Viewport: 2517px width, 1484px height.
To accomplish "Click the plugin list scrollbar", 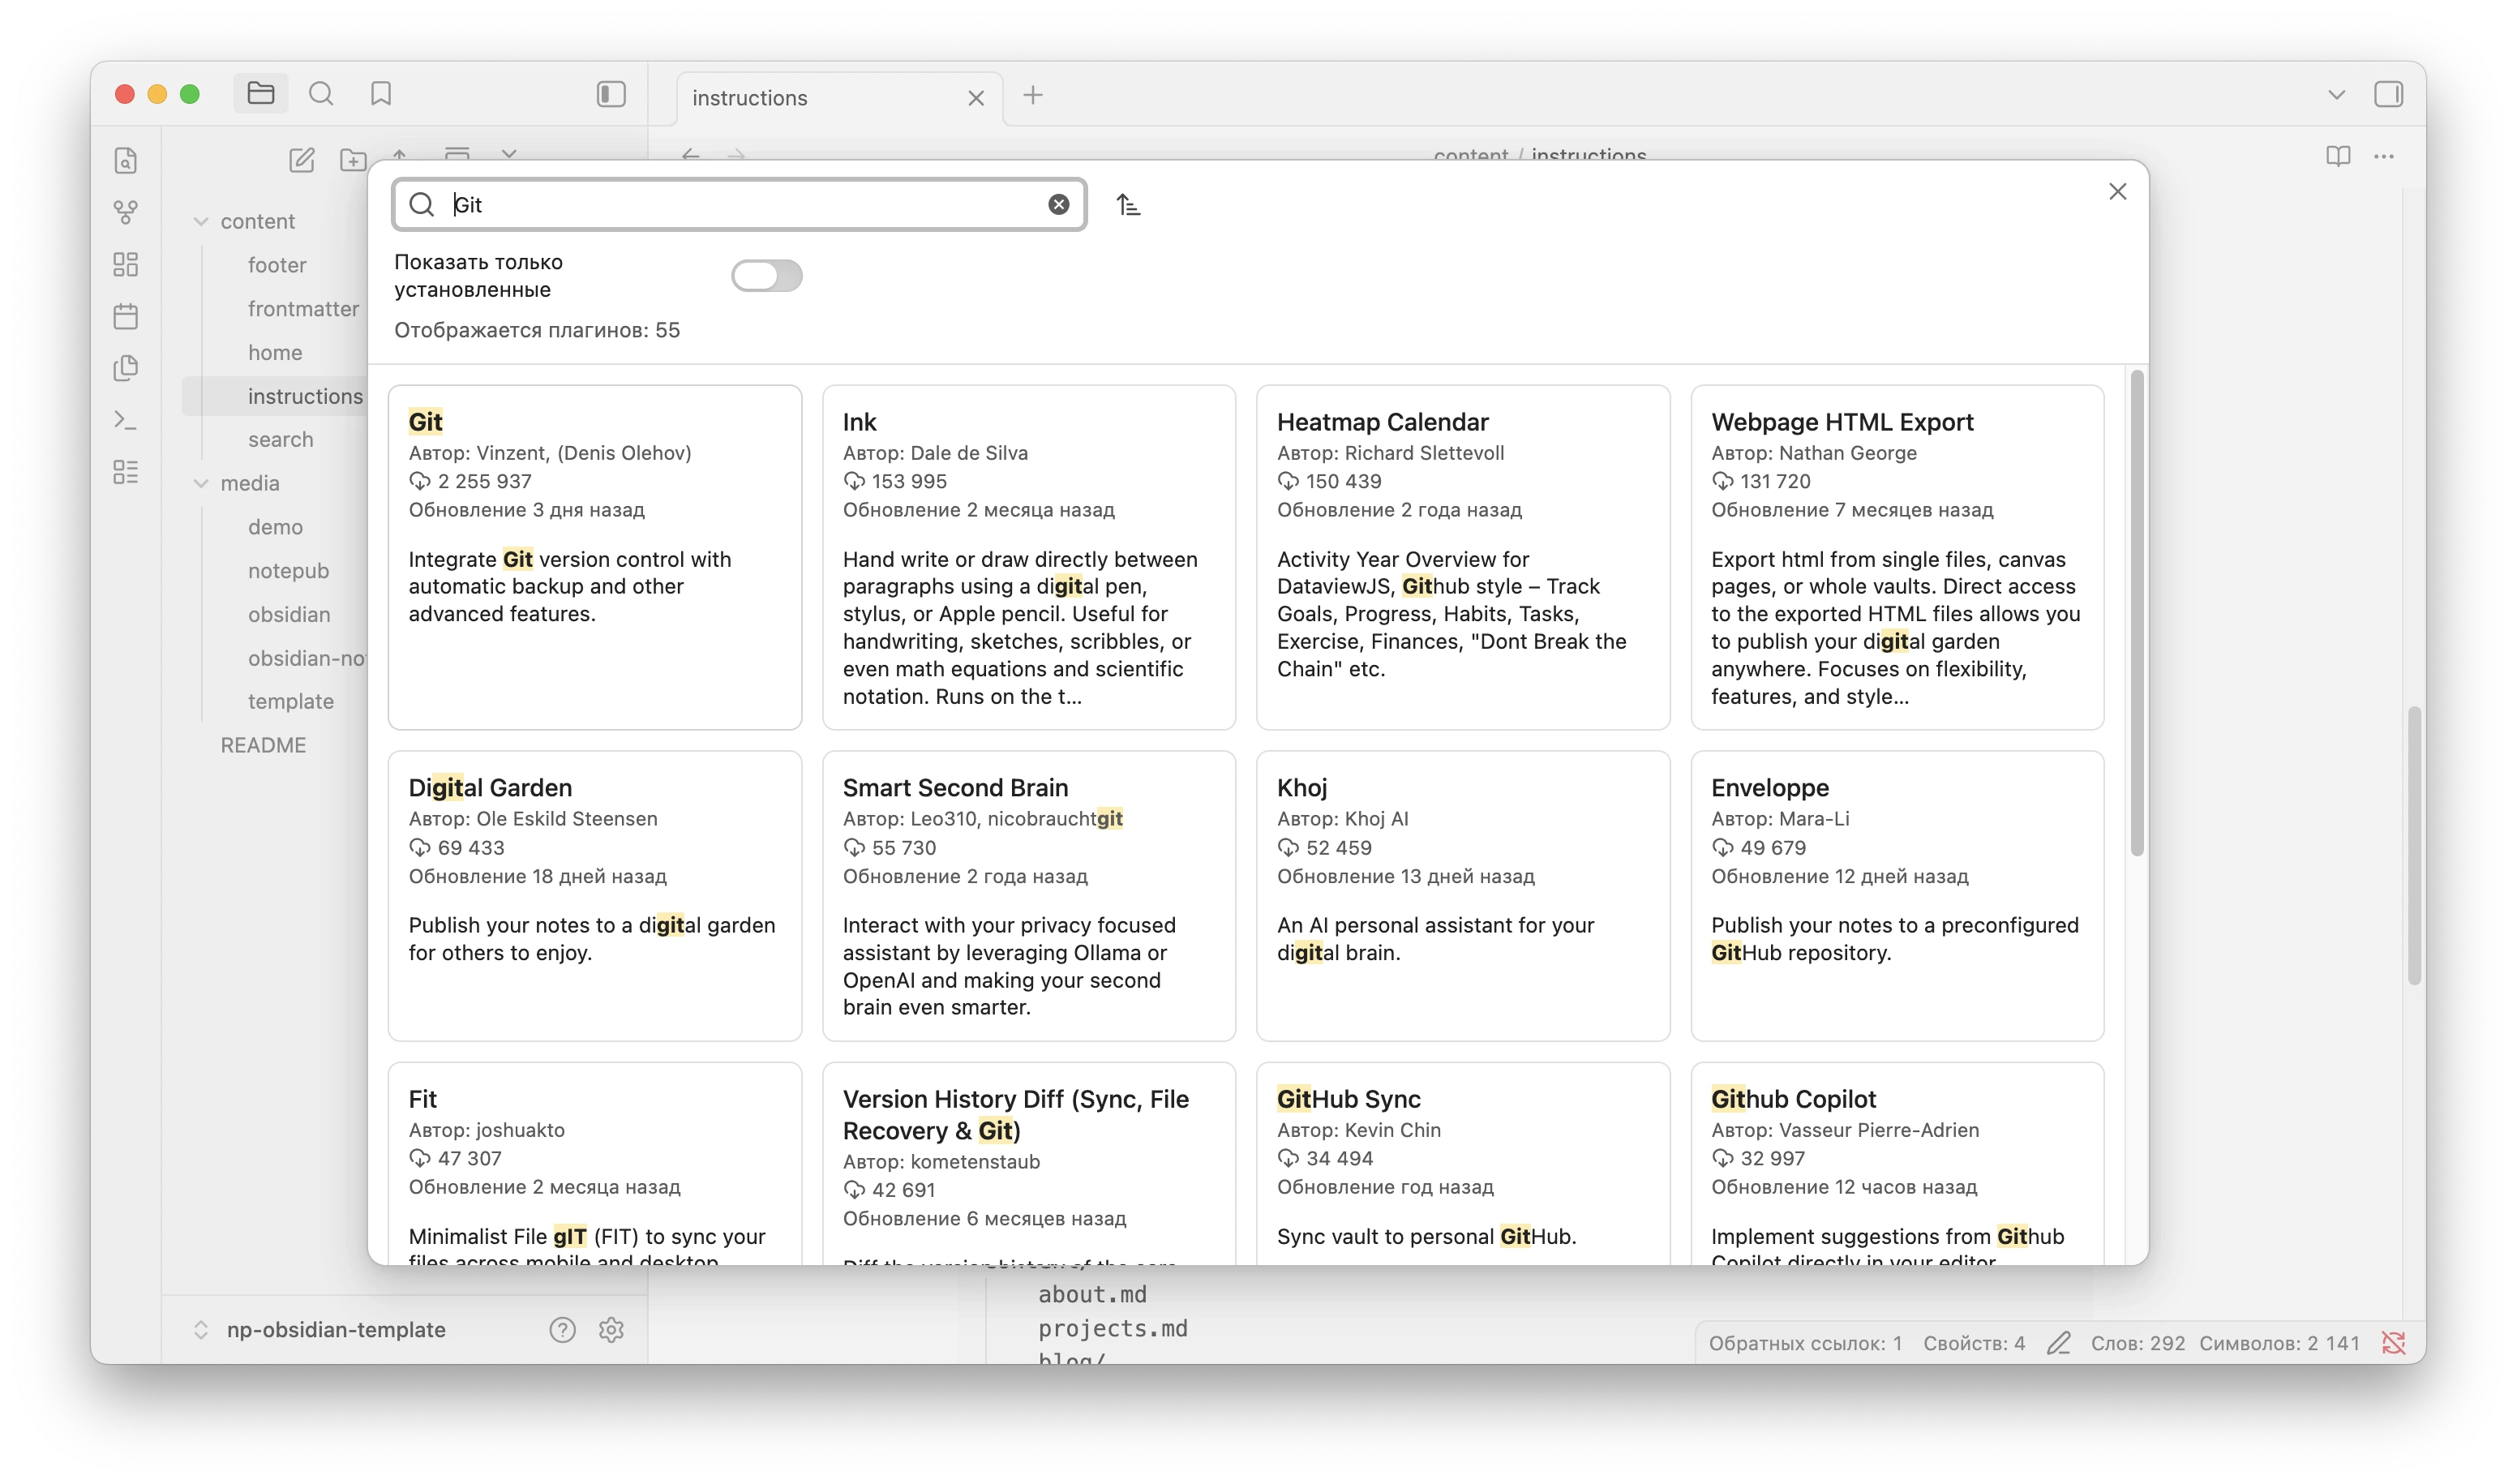I will pyautogui.click(x=2136, y=613).
